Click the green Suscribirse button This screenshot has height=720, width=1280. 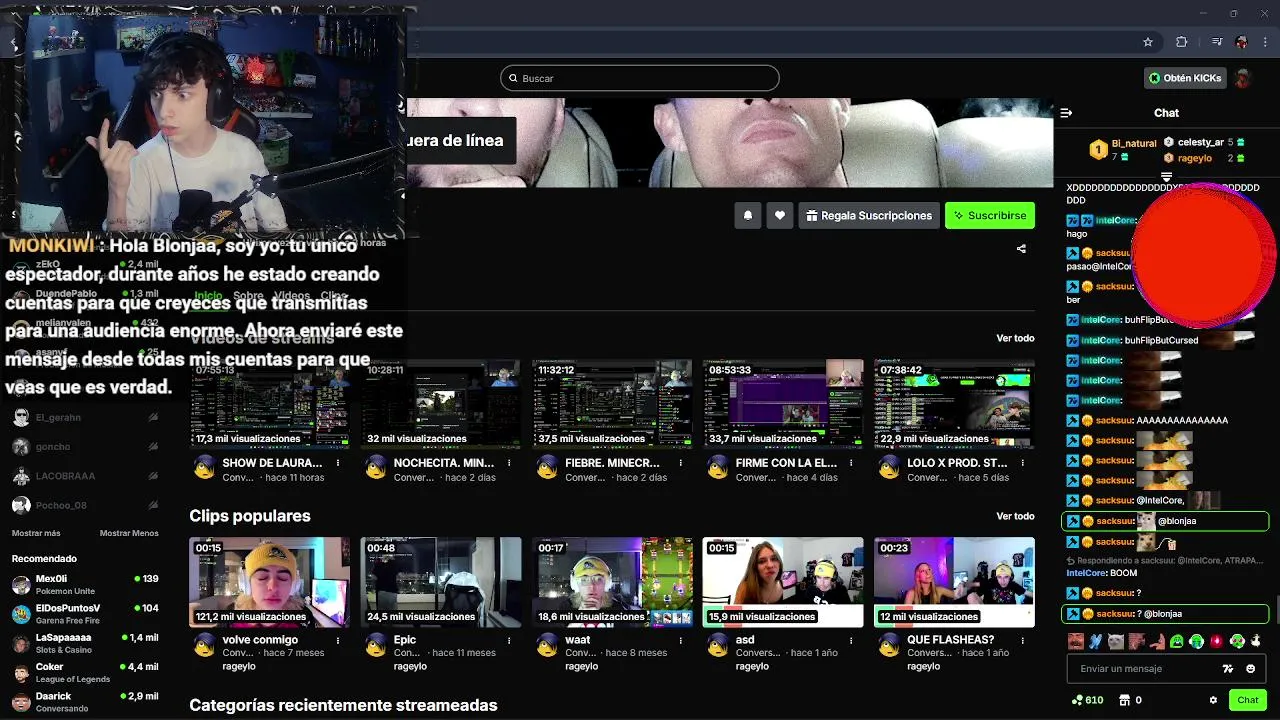990,215
